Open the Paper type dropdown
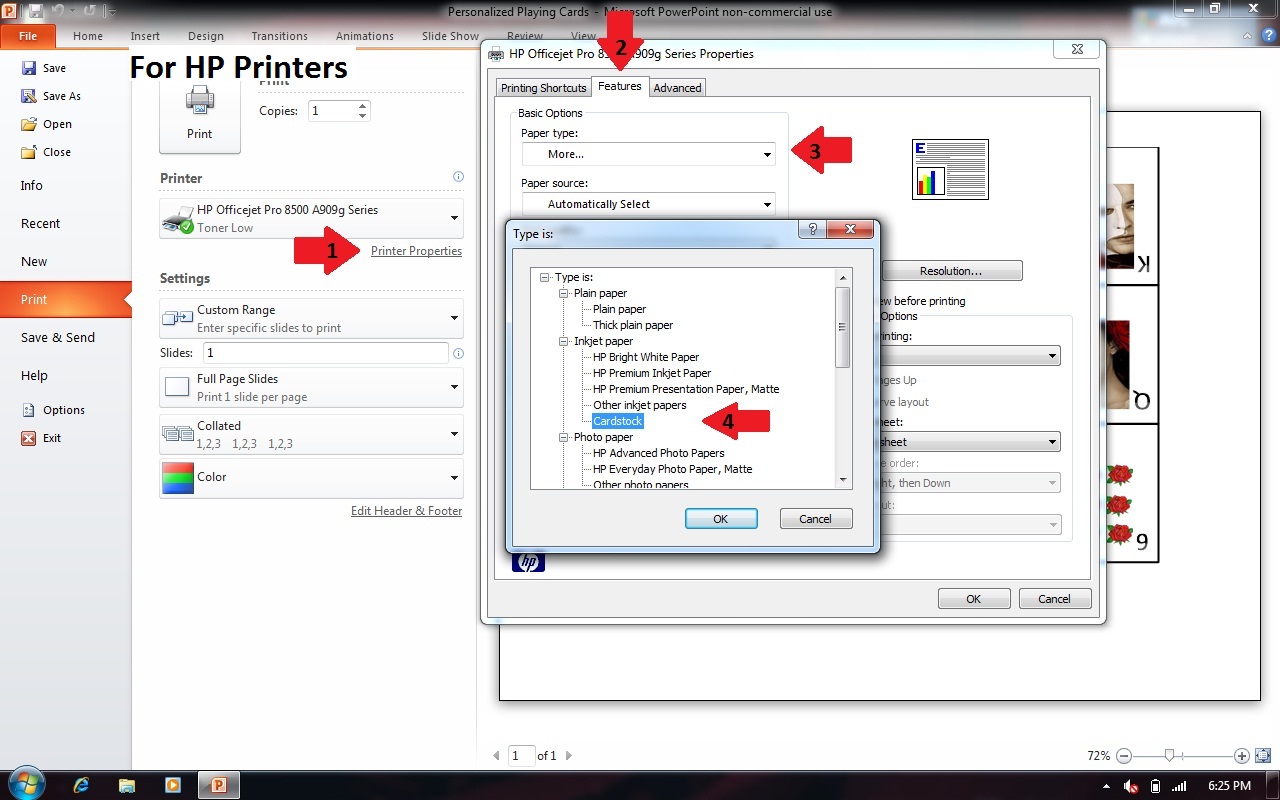1280x800 pixels. [649, 154]
